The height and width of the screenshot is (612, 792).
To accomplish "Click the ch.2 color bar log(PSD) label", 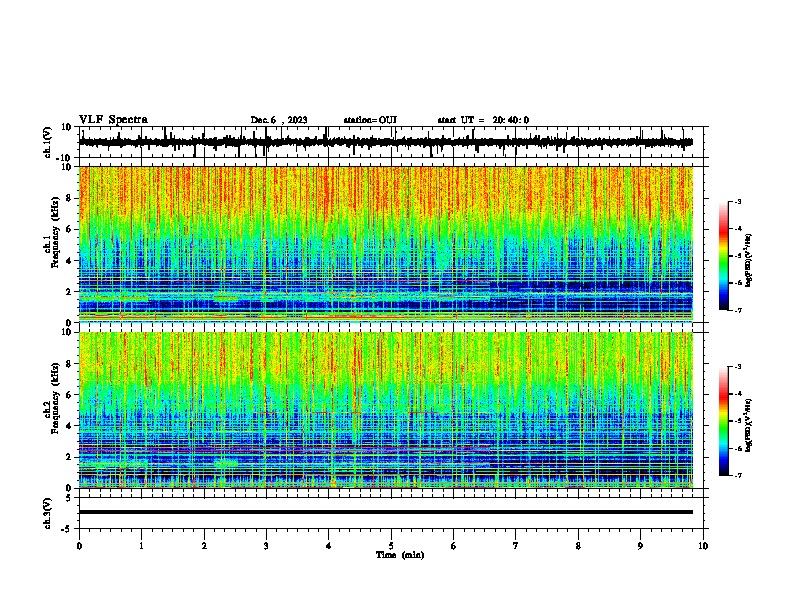I will (749, 426).
